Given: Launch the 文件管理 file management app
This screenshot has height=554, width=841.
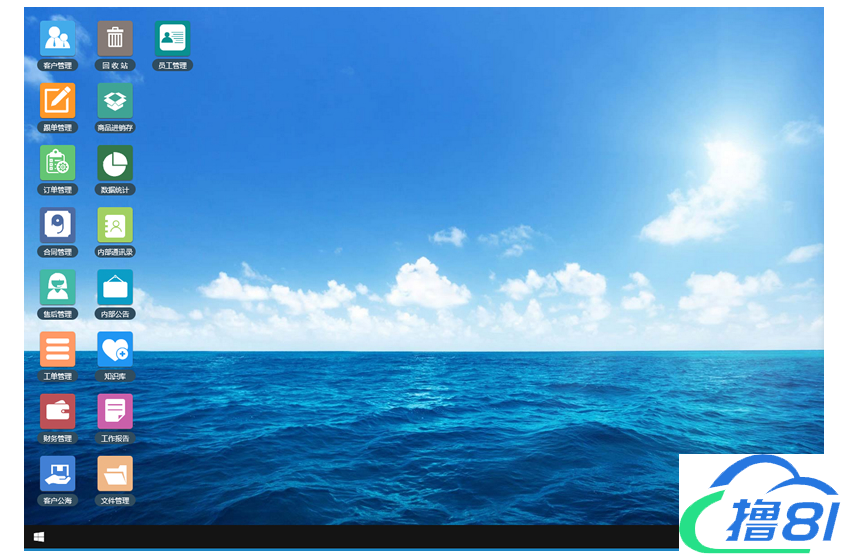Looking at the screenshot, I should 115,473.
